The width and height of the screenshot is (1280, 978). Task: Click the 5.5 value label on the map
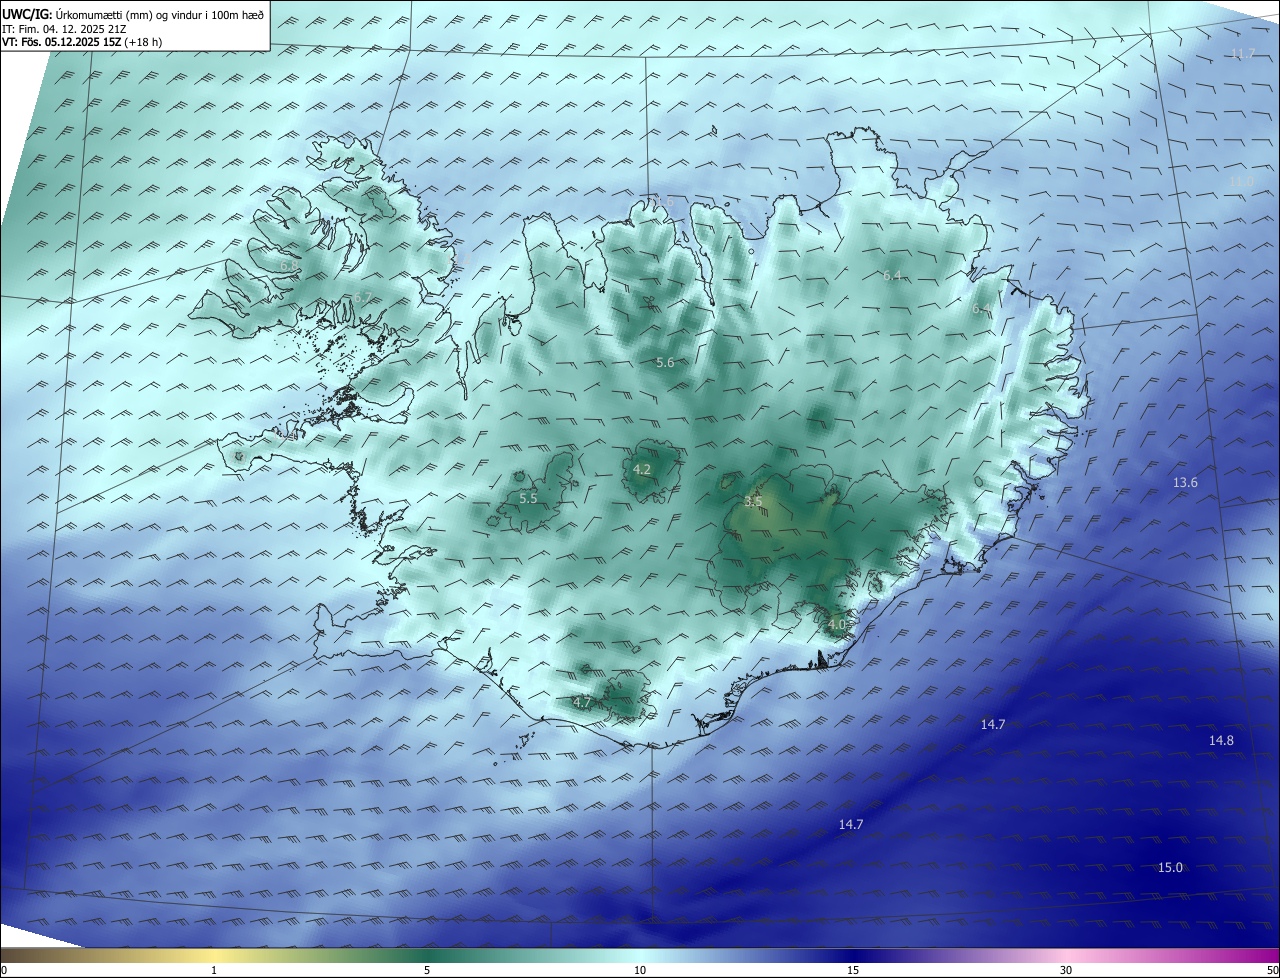[x=528, y=498]
